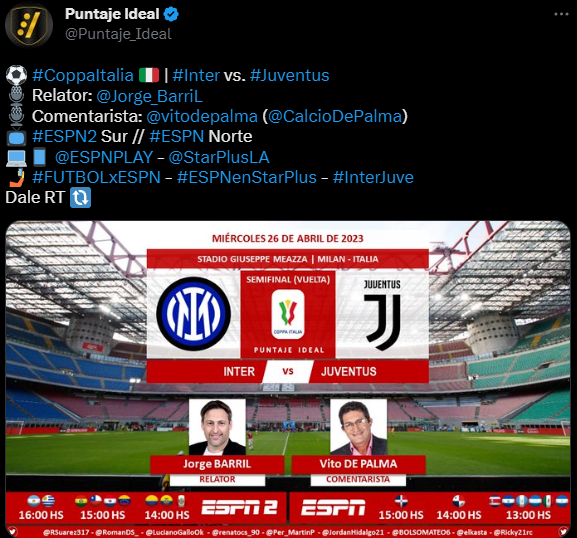Visit the @CalcioDePalma mention
The image size is (577, 538).
(335, 116)
